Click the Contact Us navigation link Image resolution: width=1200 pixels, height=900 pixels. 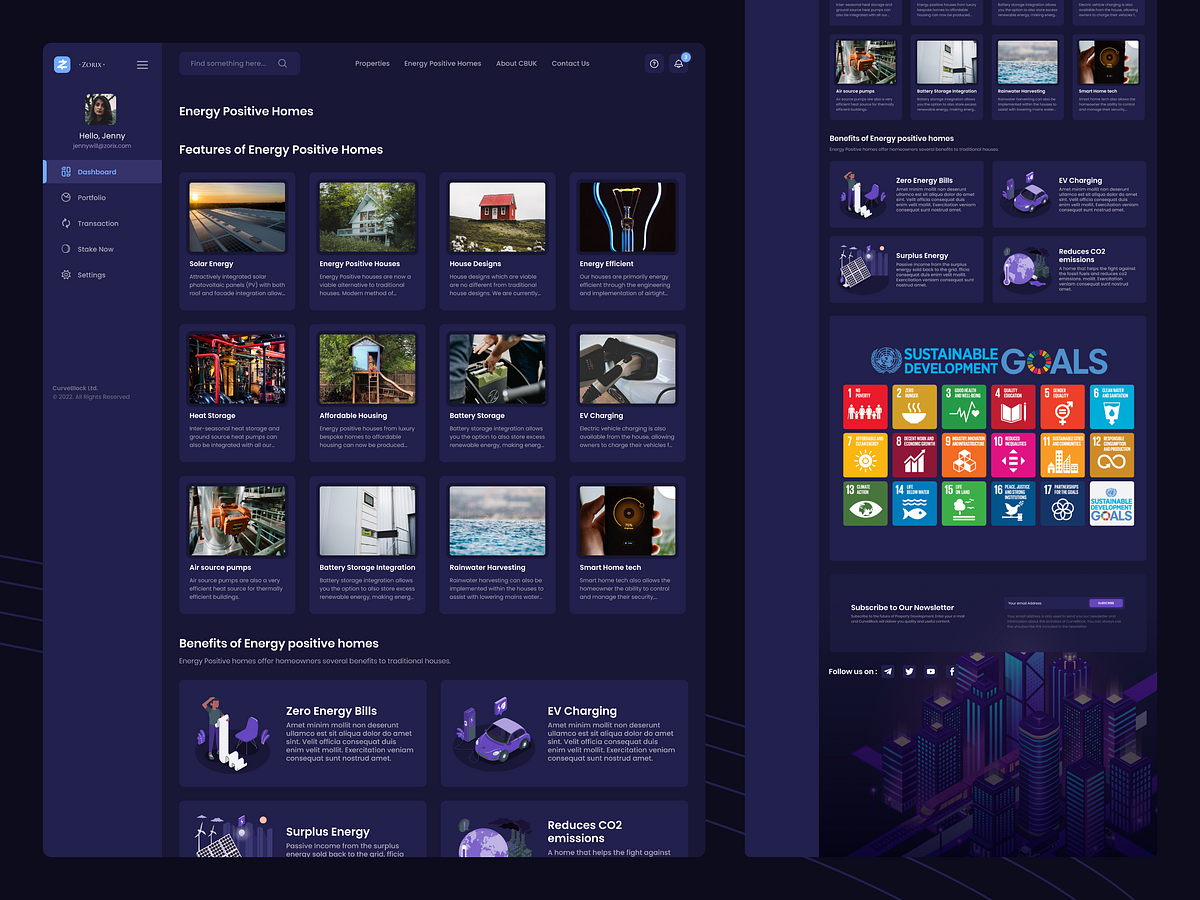click(570, 63)
